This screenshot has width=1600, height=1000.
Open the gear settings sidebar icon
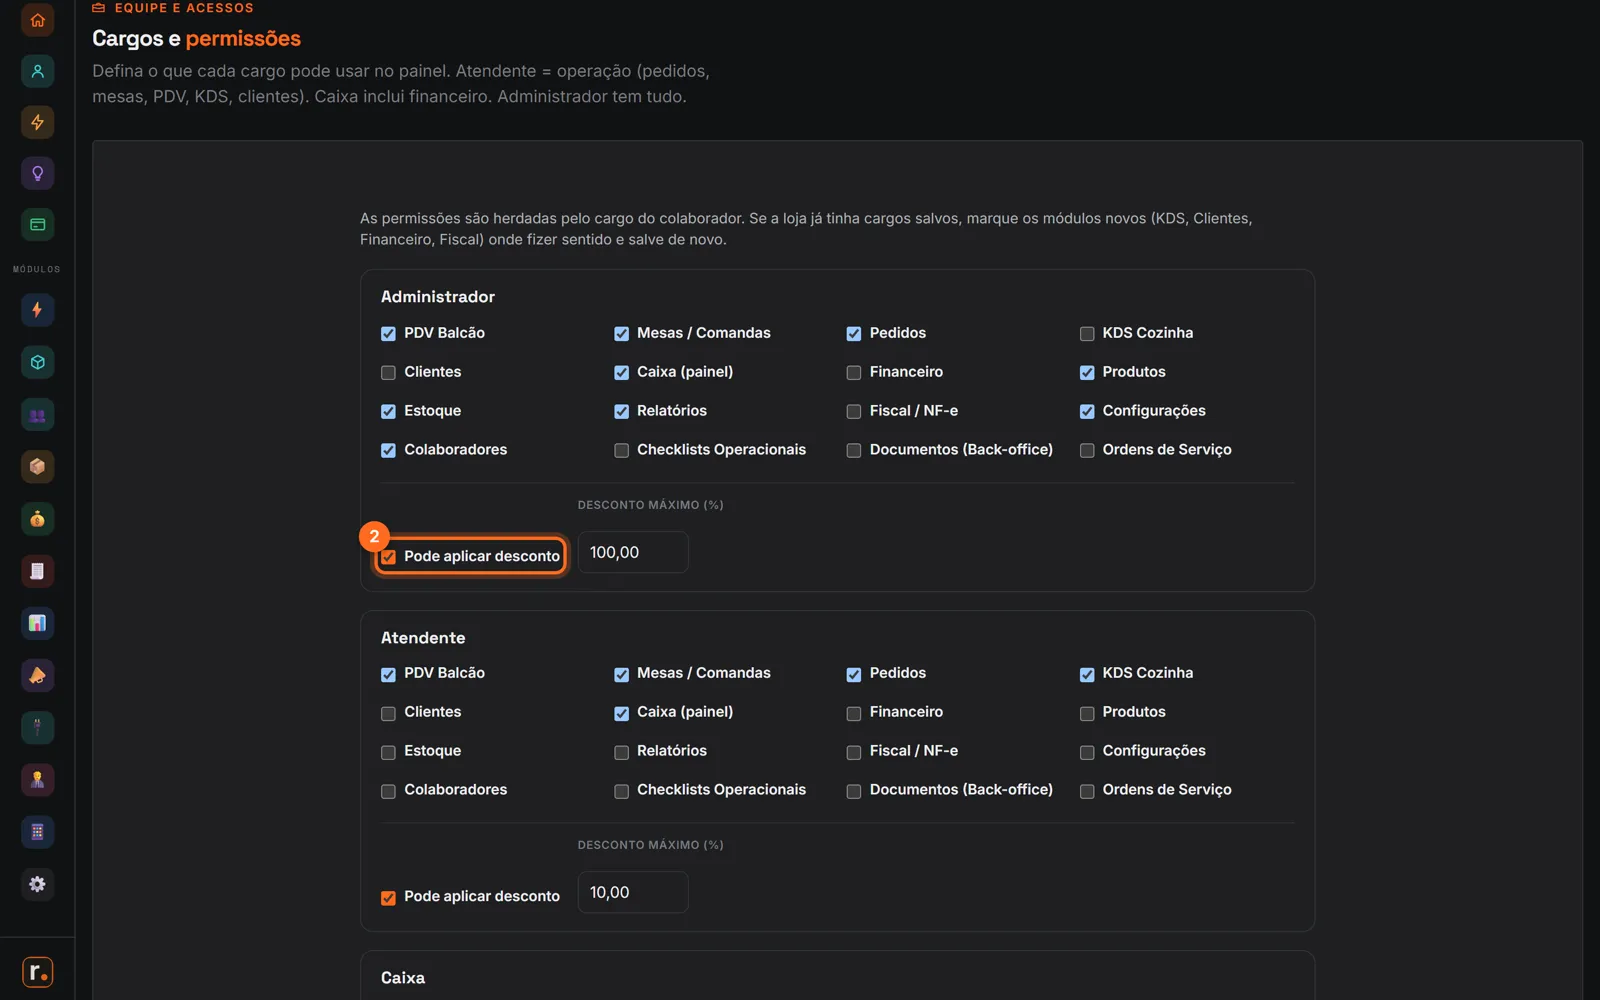tap(37, 884)
